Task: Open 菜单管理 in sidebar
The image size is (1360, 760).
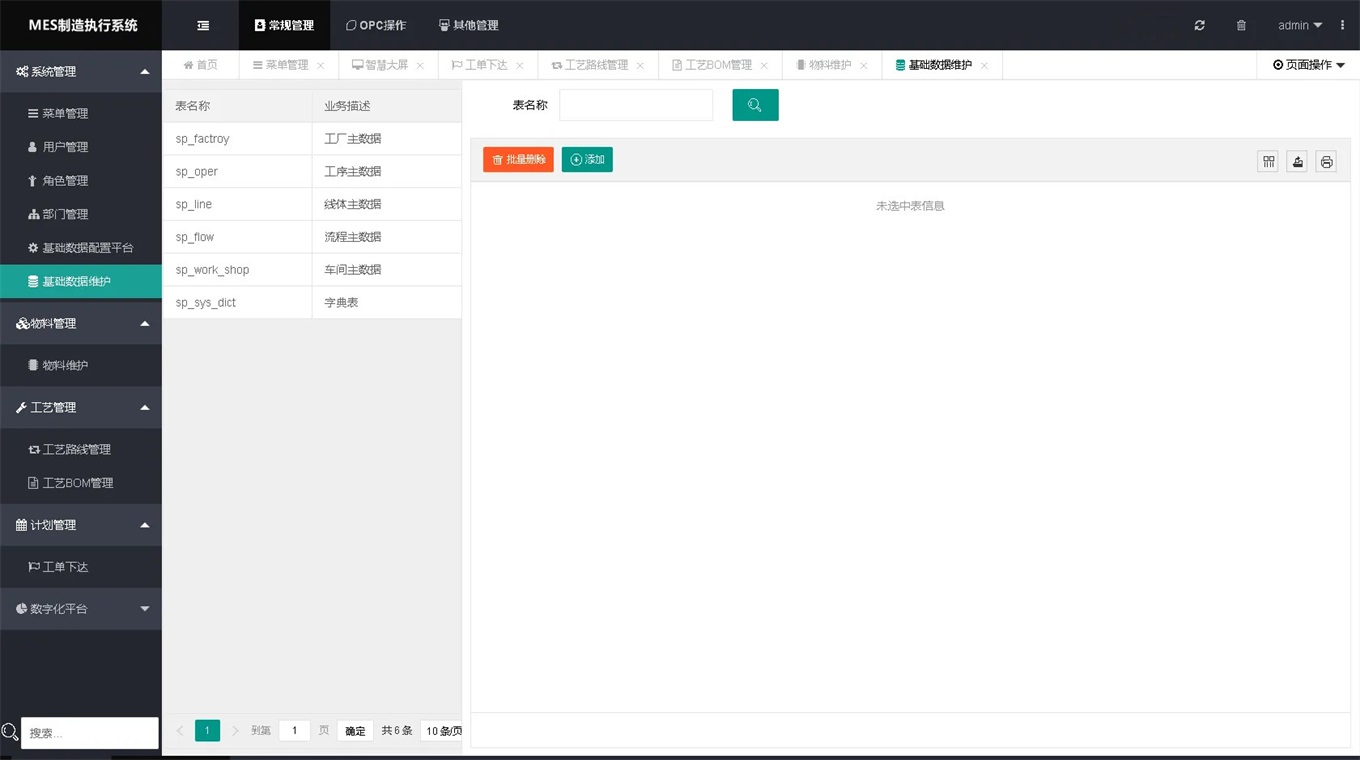Action: pyautogui.click(x=81, y=113)
